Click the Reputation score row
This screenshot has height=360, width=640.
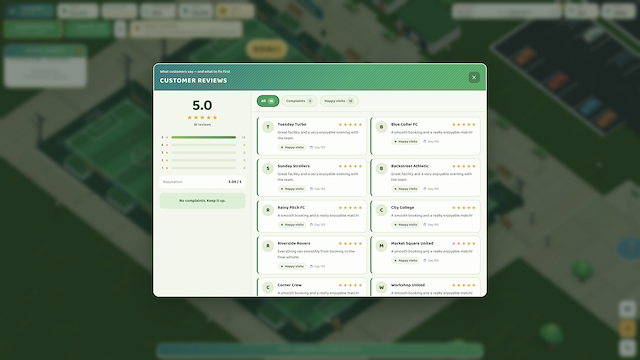coord(202,182)
